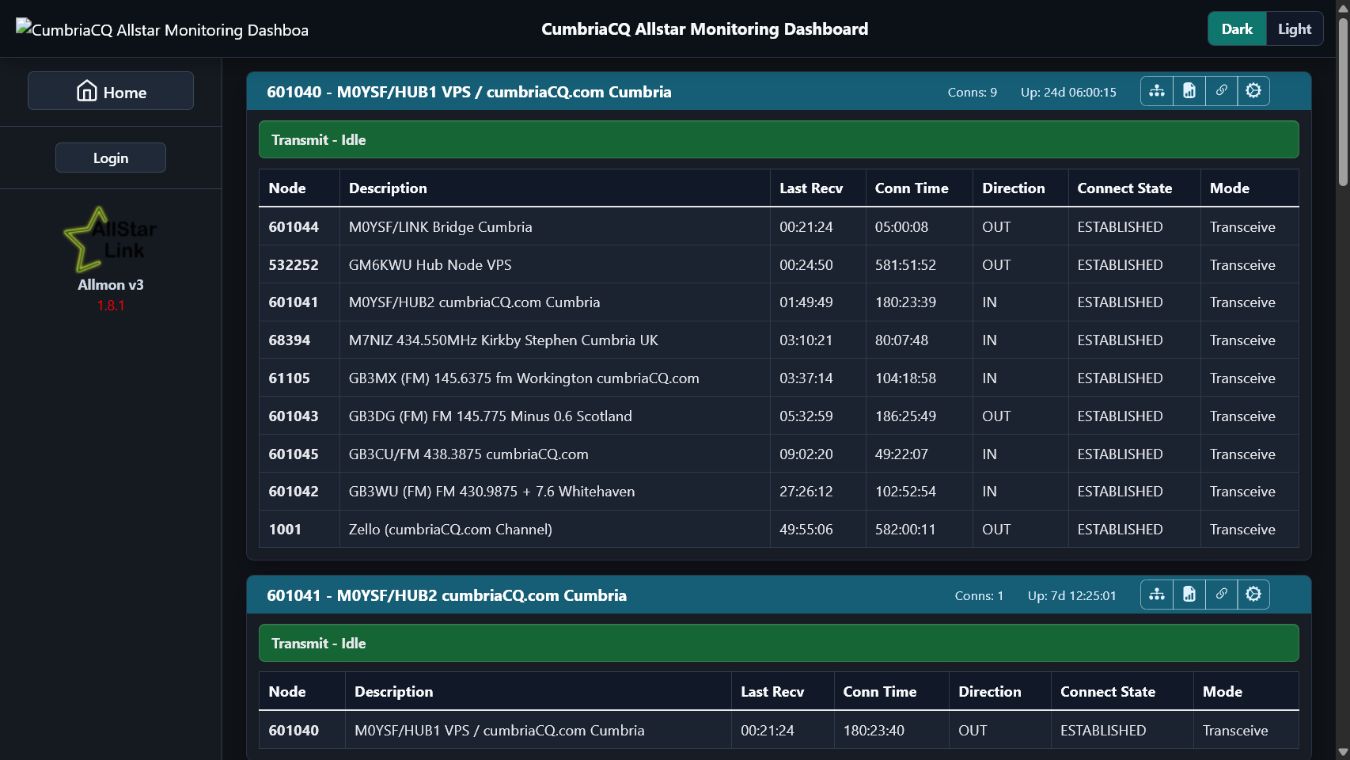1350x760 pixels.
Task: Click Last Recv value 00:24:50
Action: coord(806,265)
